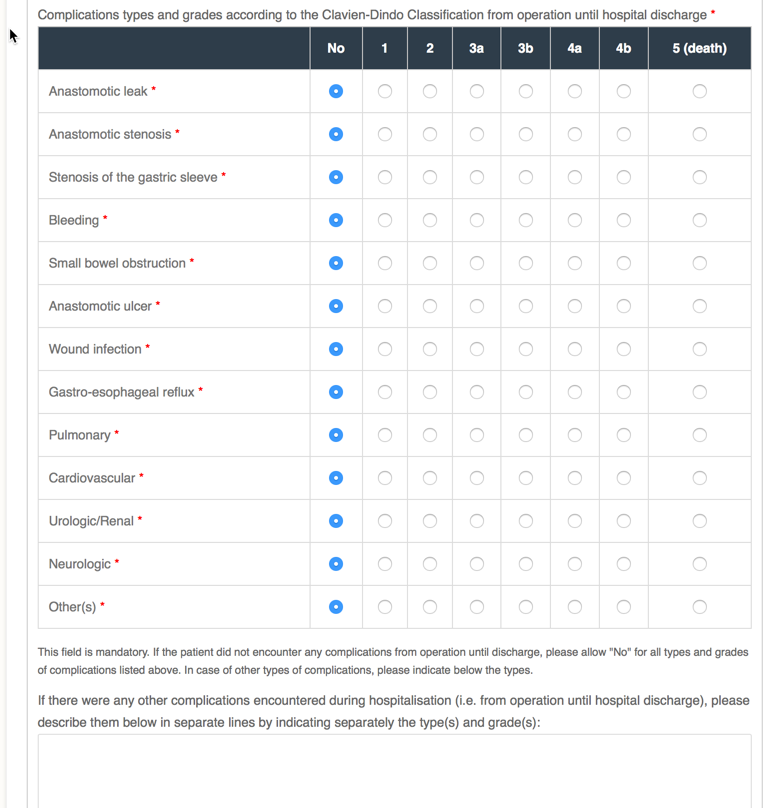
Task: Set Pulmonary complication to grade 5 (death)
Action: (x=699, y=435)
